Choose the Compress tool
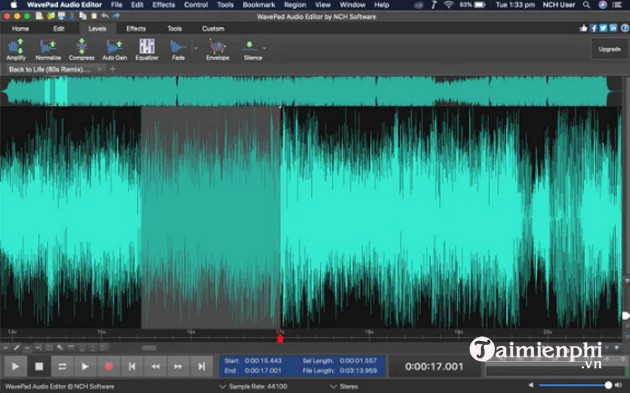This screenshot has height=393, width=630. (82, 49)
